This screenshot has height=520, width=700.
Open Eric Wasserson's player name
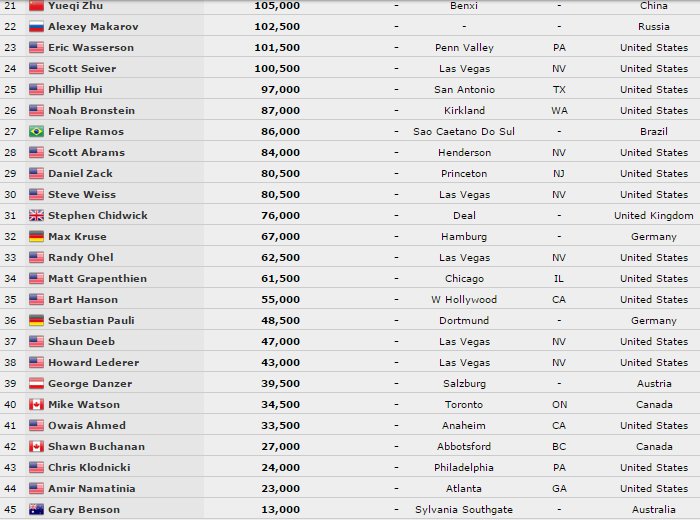pos(90,48)
